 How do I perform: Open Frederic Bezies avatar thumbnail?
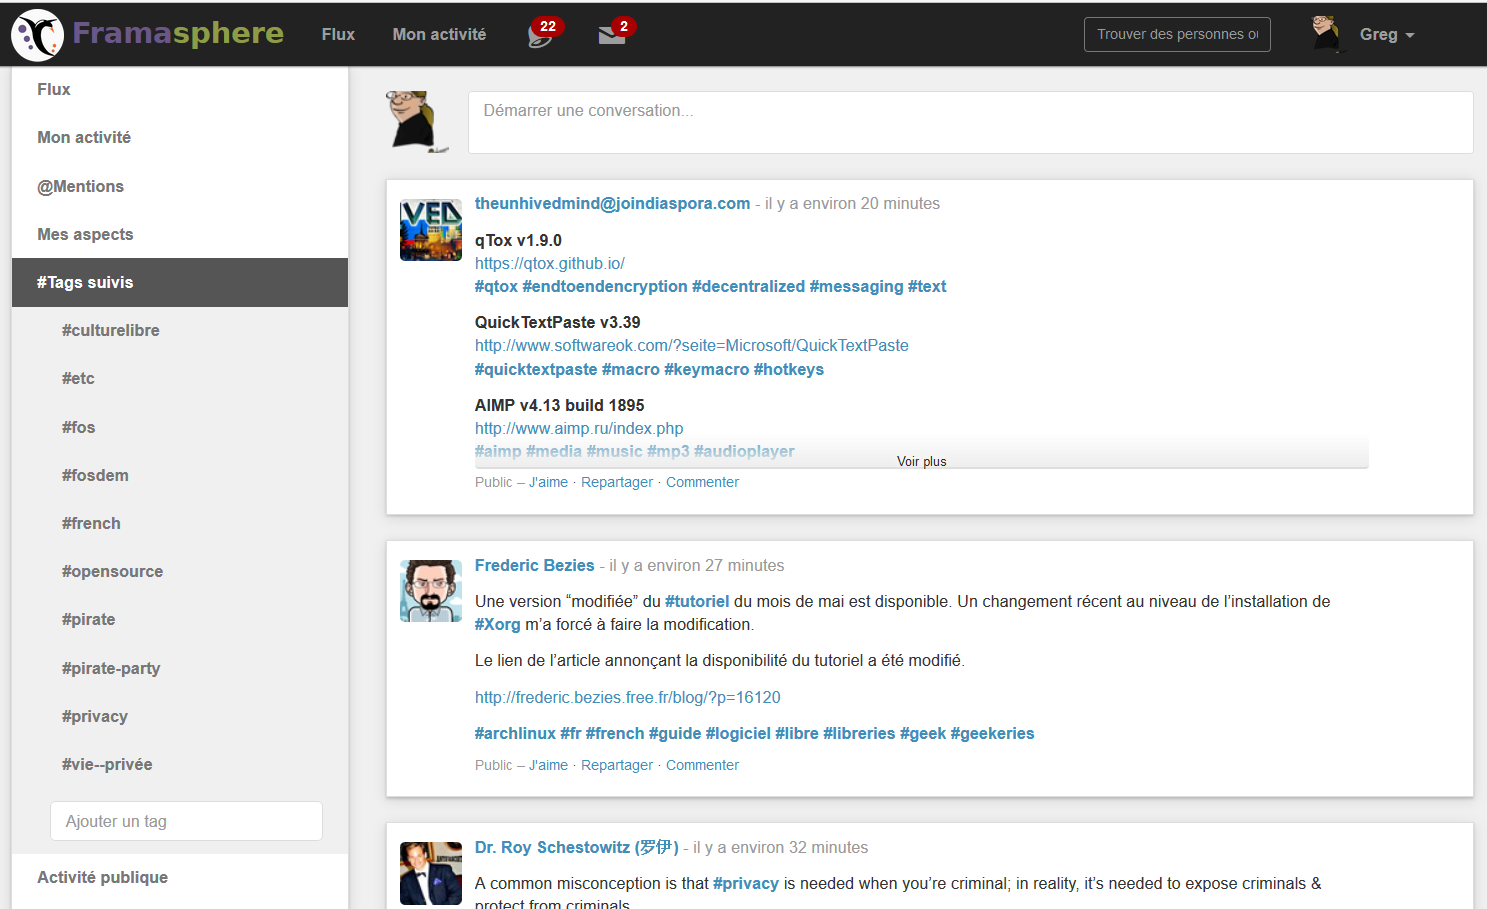[431, 591]
